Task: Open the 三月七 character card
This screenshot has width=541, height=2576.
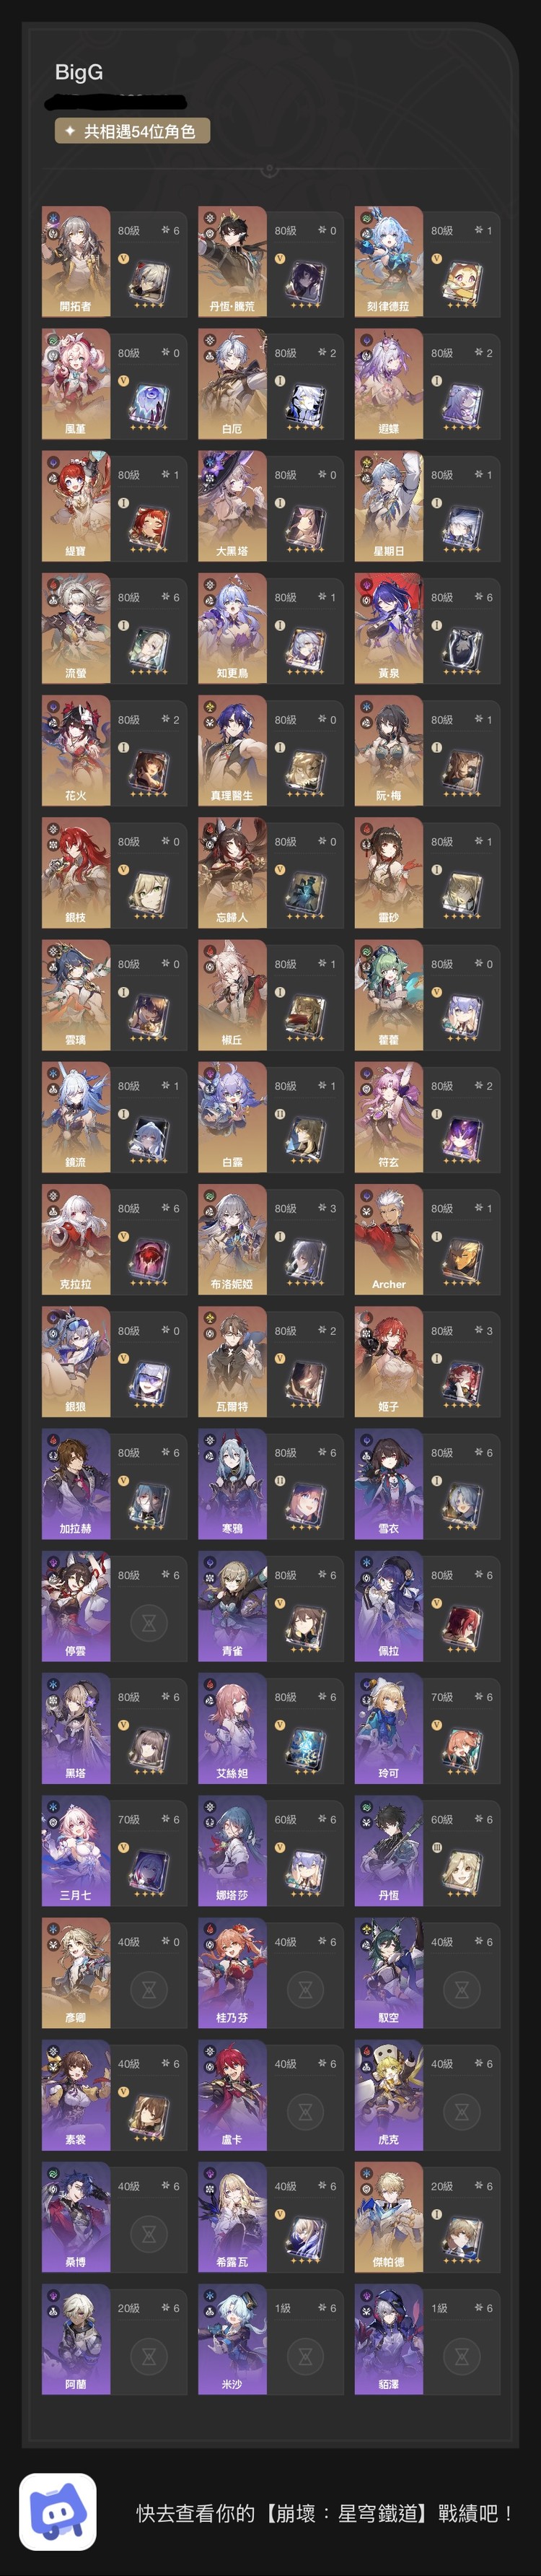Action: coord(76,1851)
